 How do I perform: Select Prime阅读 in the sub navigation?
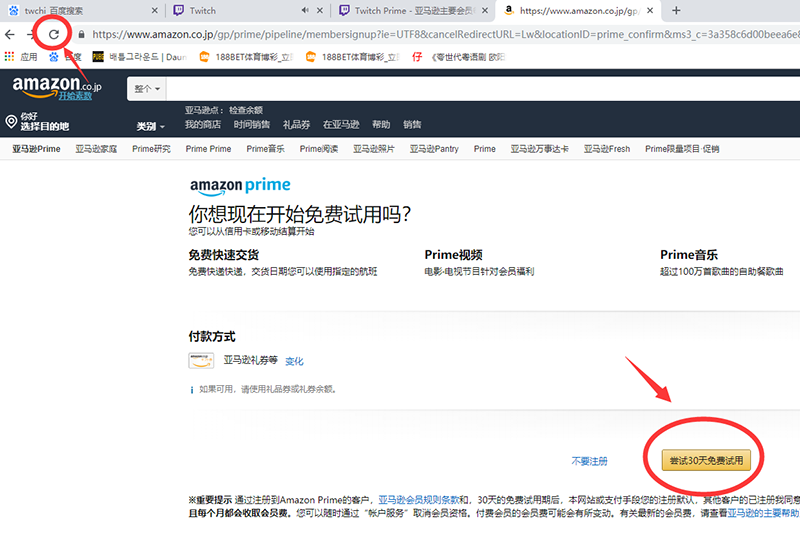pyautogui.click(x=319, y=149)
